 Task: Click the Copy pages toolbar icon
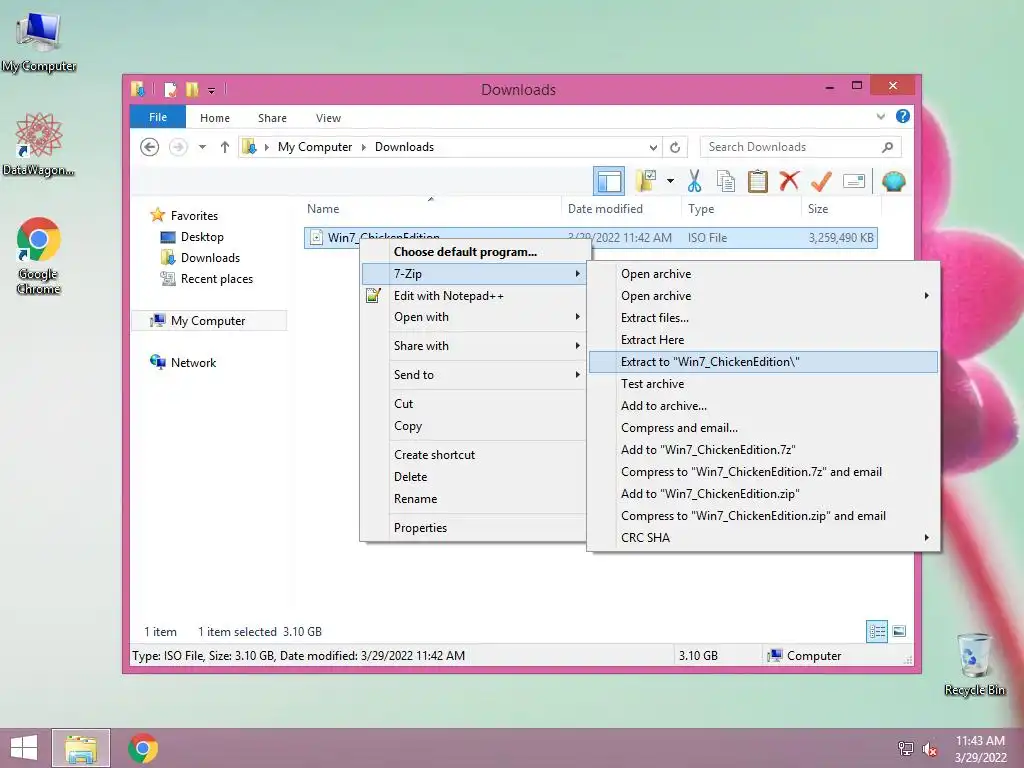point(726,181)
